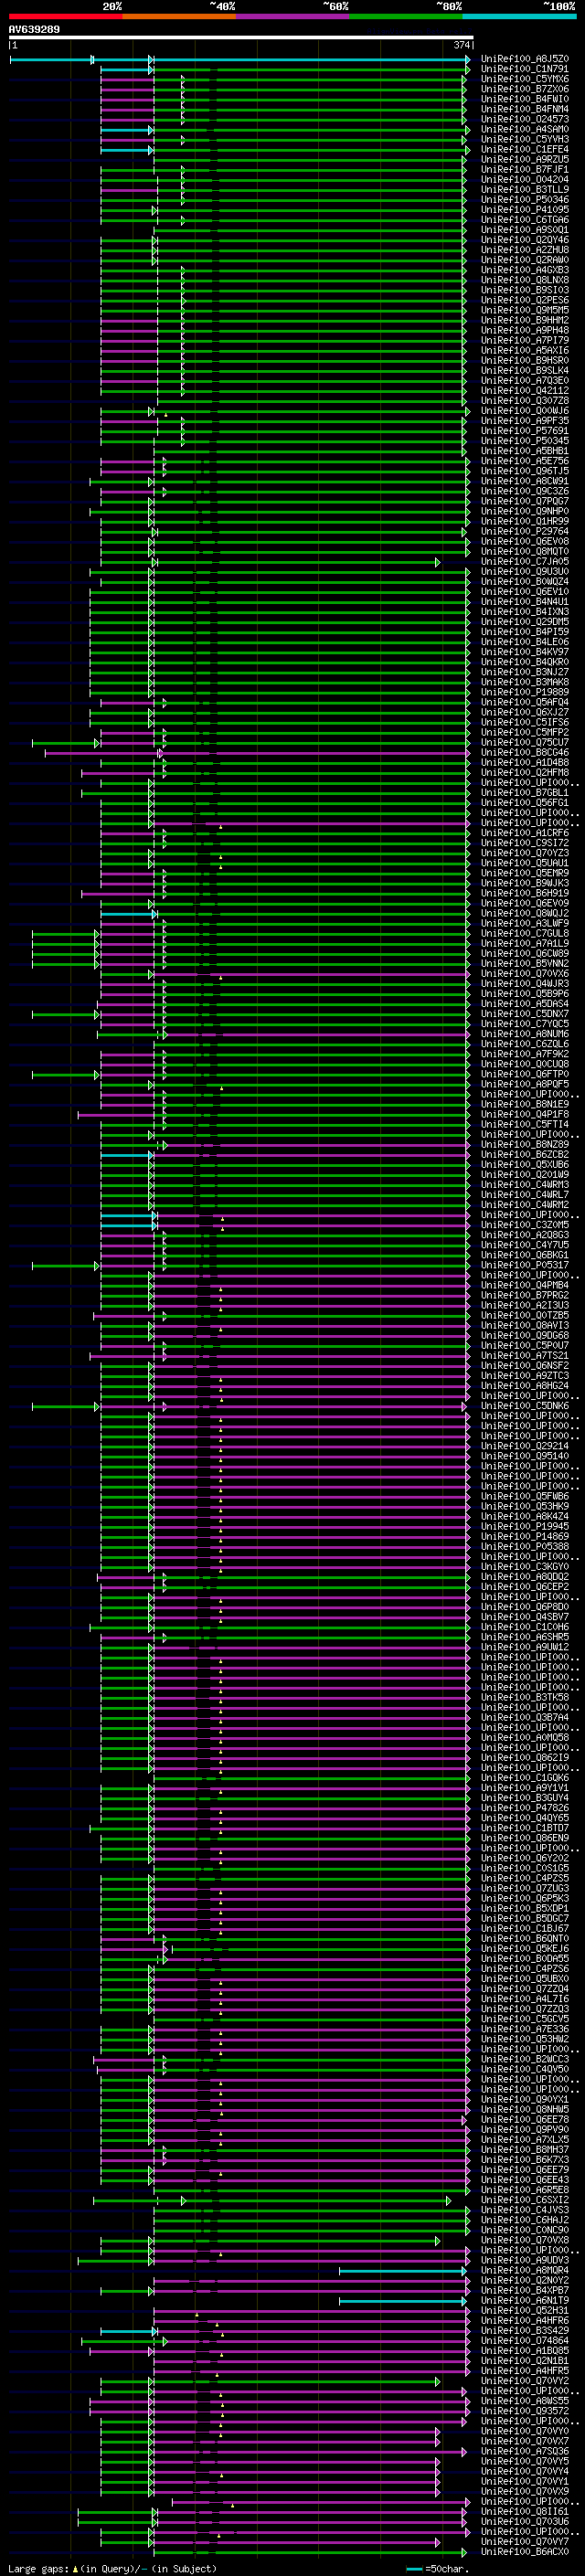Screen dimensions: 585x2576
Task: Select hit label UniRef100_Q6FTP0
Action: (x=525, y=1074)
